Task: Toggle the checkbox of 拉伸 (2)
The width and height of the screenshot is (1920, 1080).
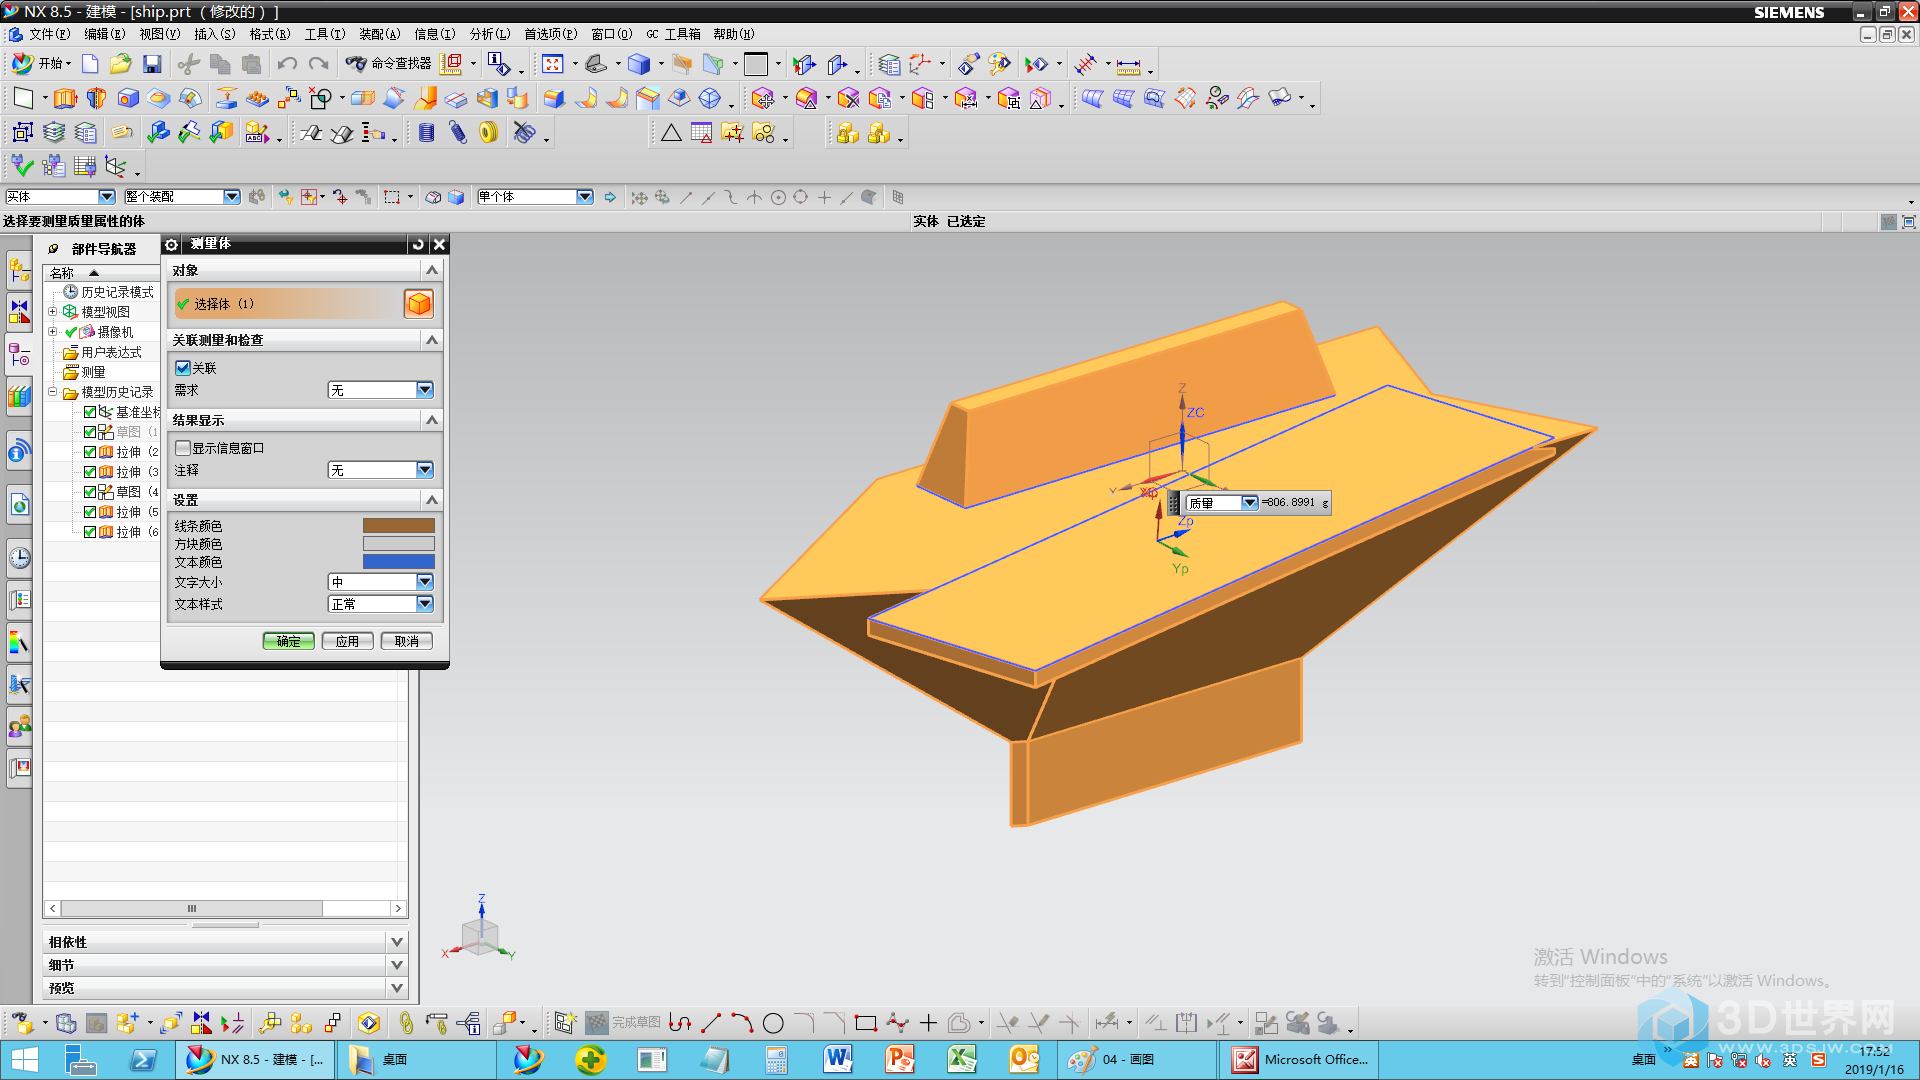Action: (90, 452)
